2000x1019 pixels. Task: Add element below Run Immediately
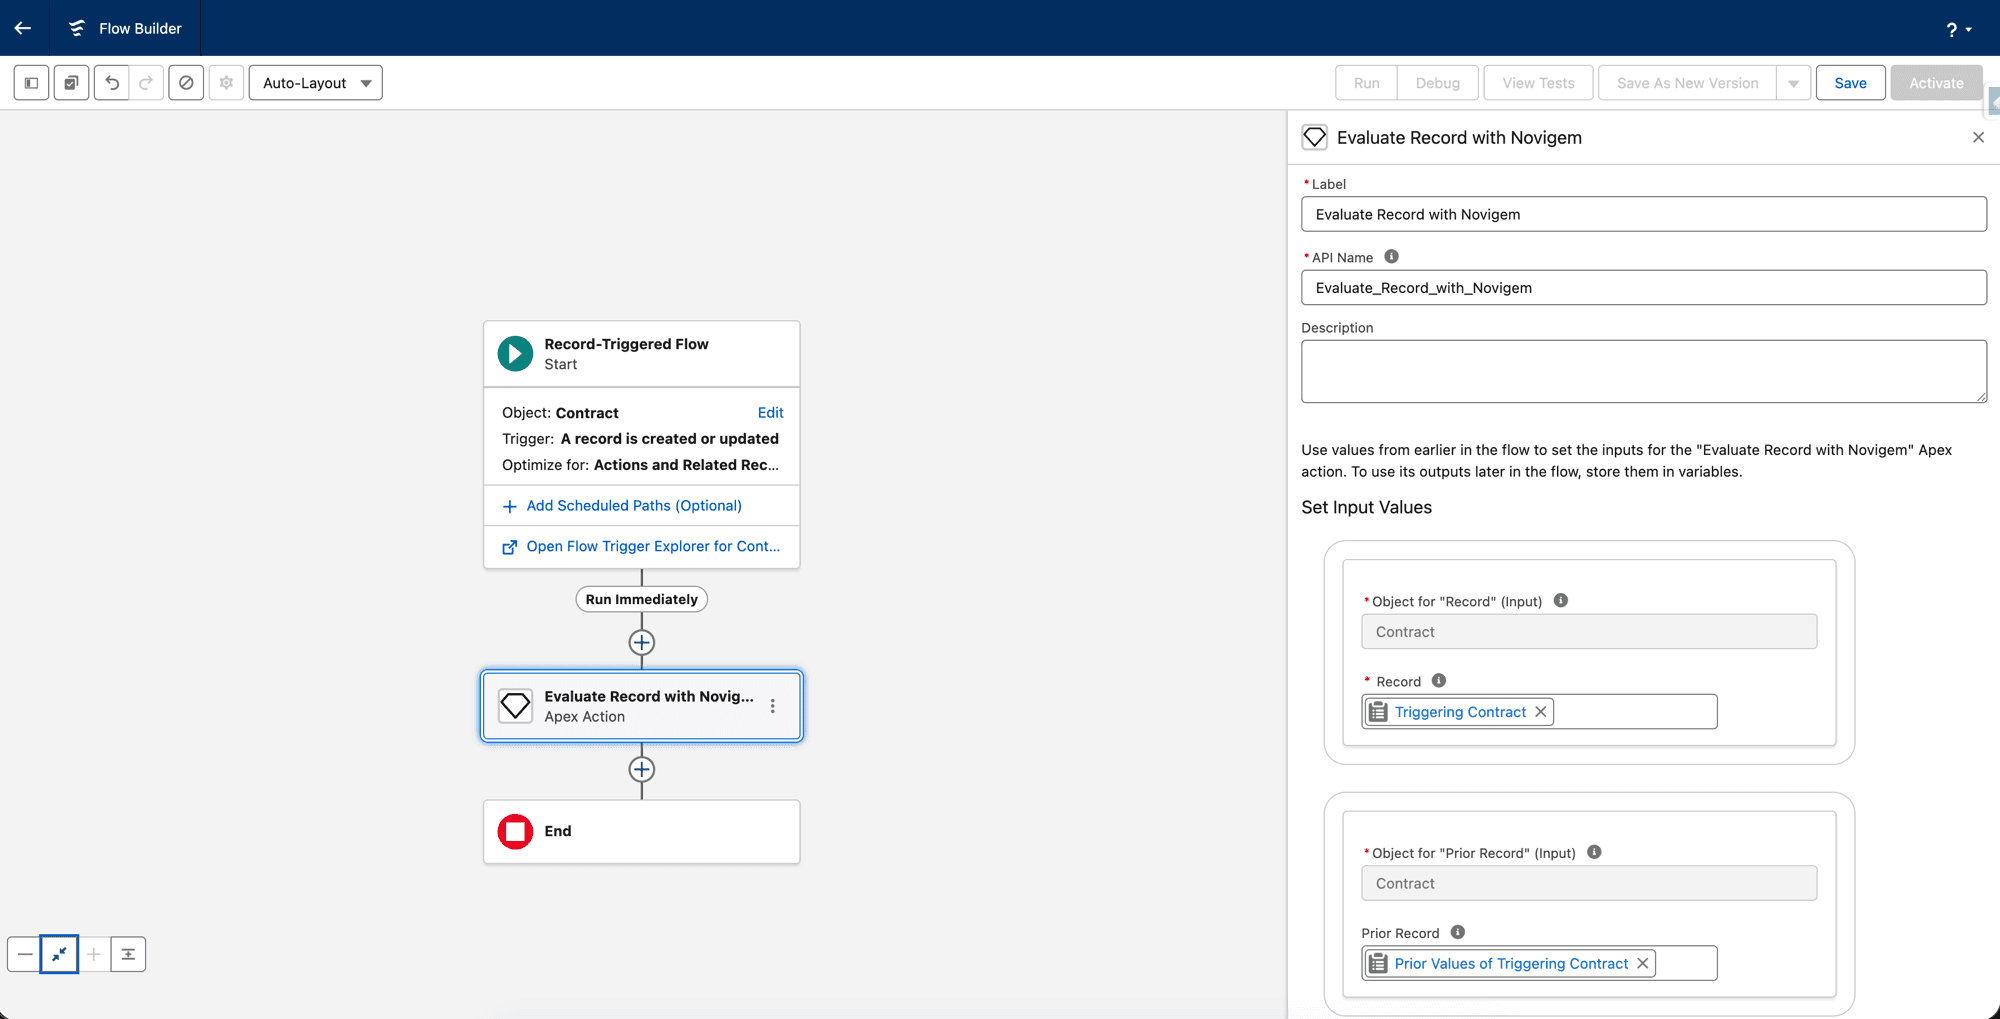(x=642, y=642)
